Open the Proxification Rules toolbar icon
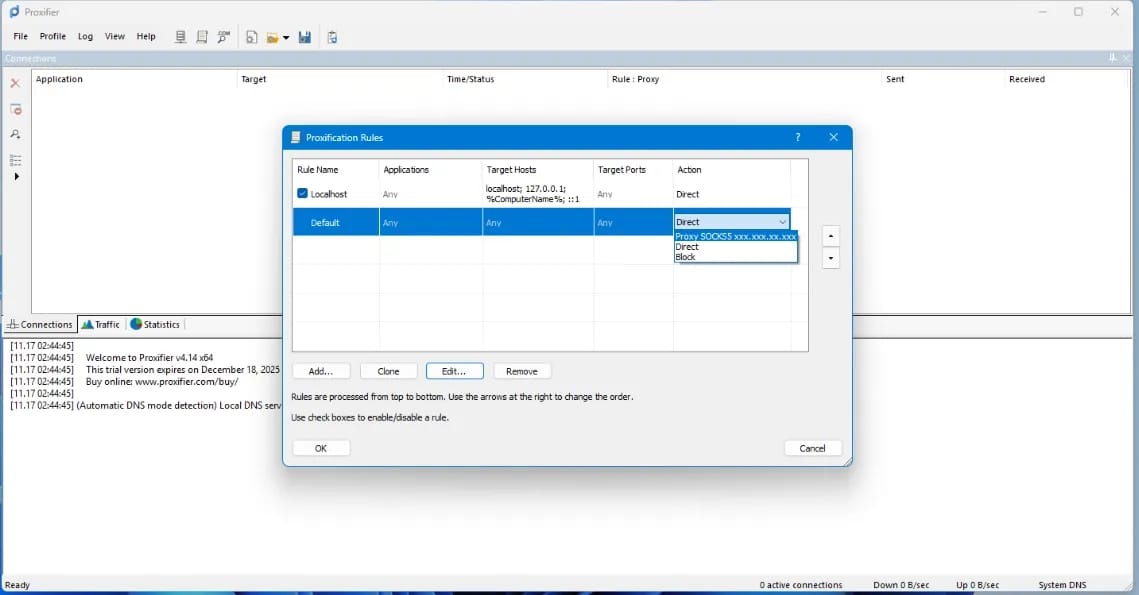Image resolution: width=1139 pixels, height=595 pixels. click(202, 37)
